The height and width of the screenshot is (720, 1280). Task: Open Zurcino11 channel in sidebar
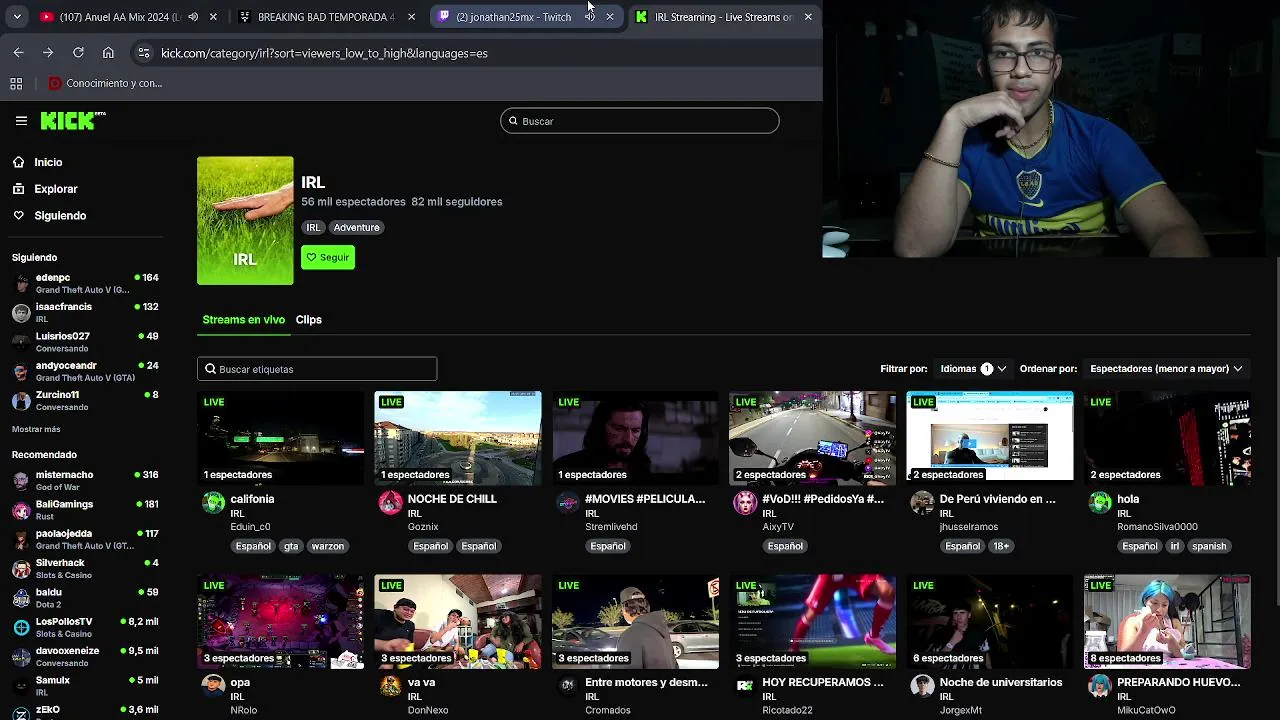click(x=85, y=400)
